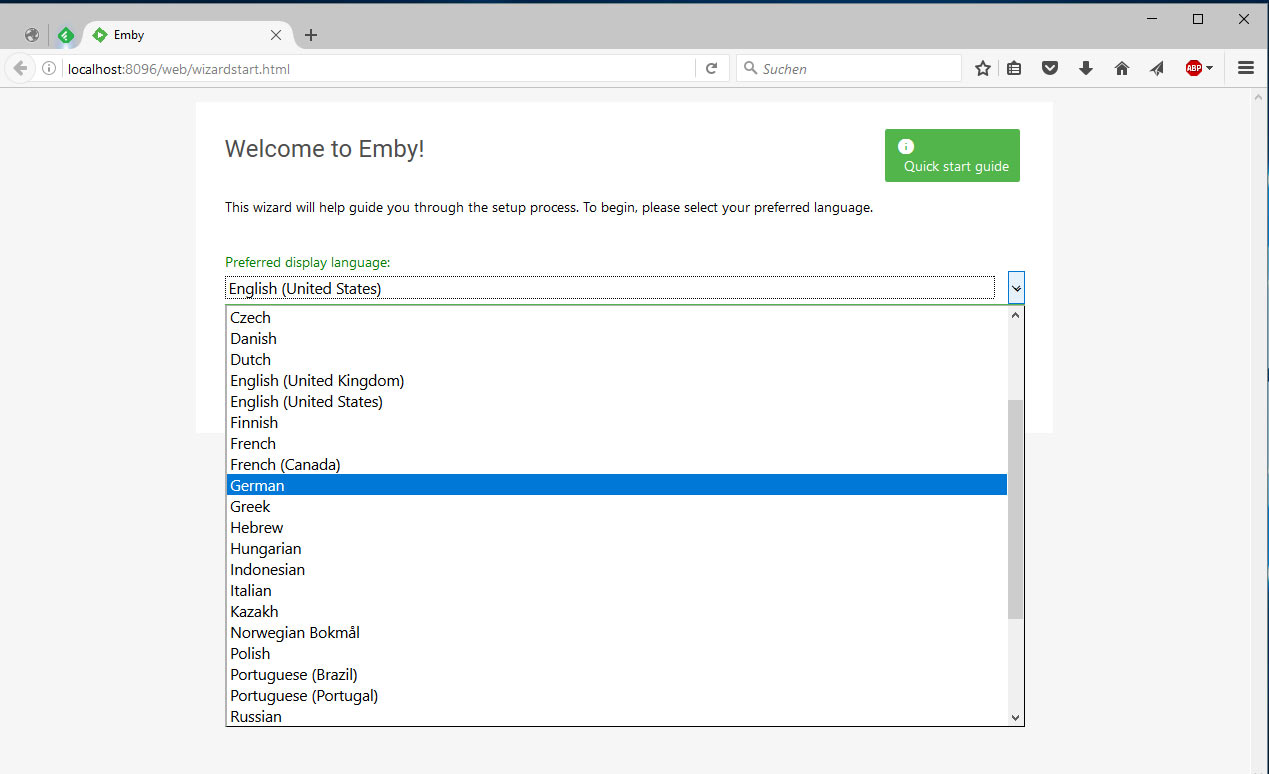Screen dimensions: 1269x774
Task: Pick Polish from the language list
Action: point(617,653)
